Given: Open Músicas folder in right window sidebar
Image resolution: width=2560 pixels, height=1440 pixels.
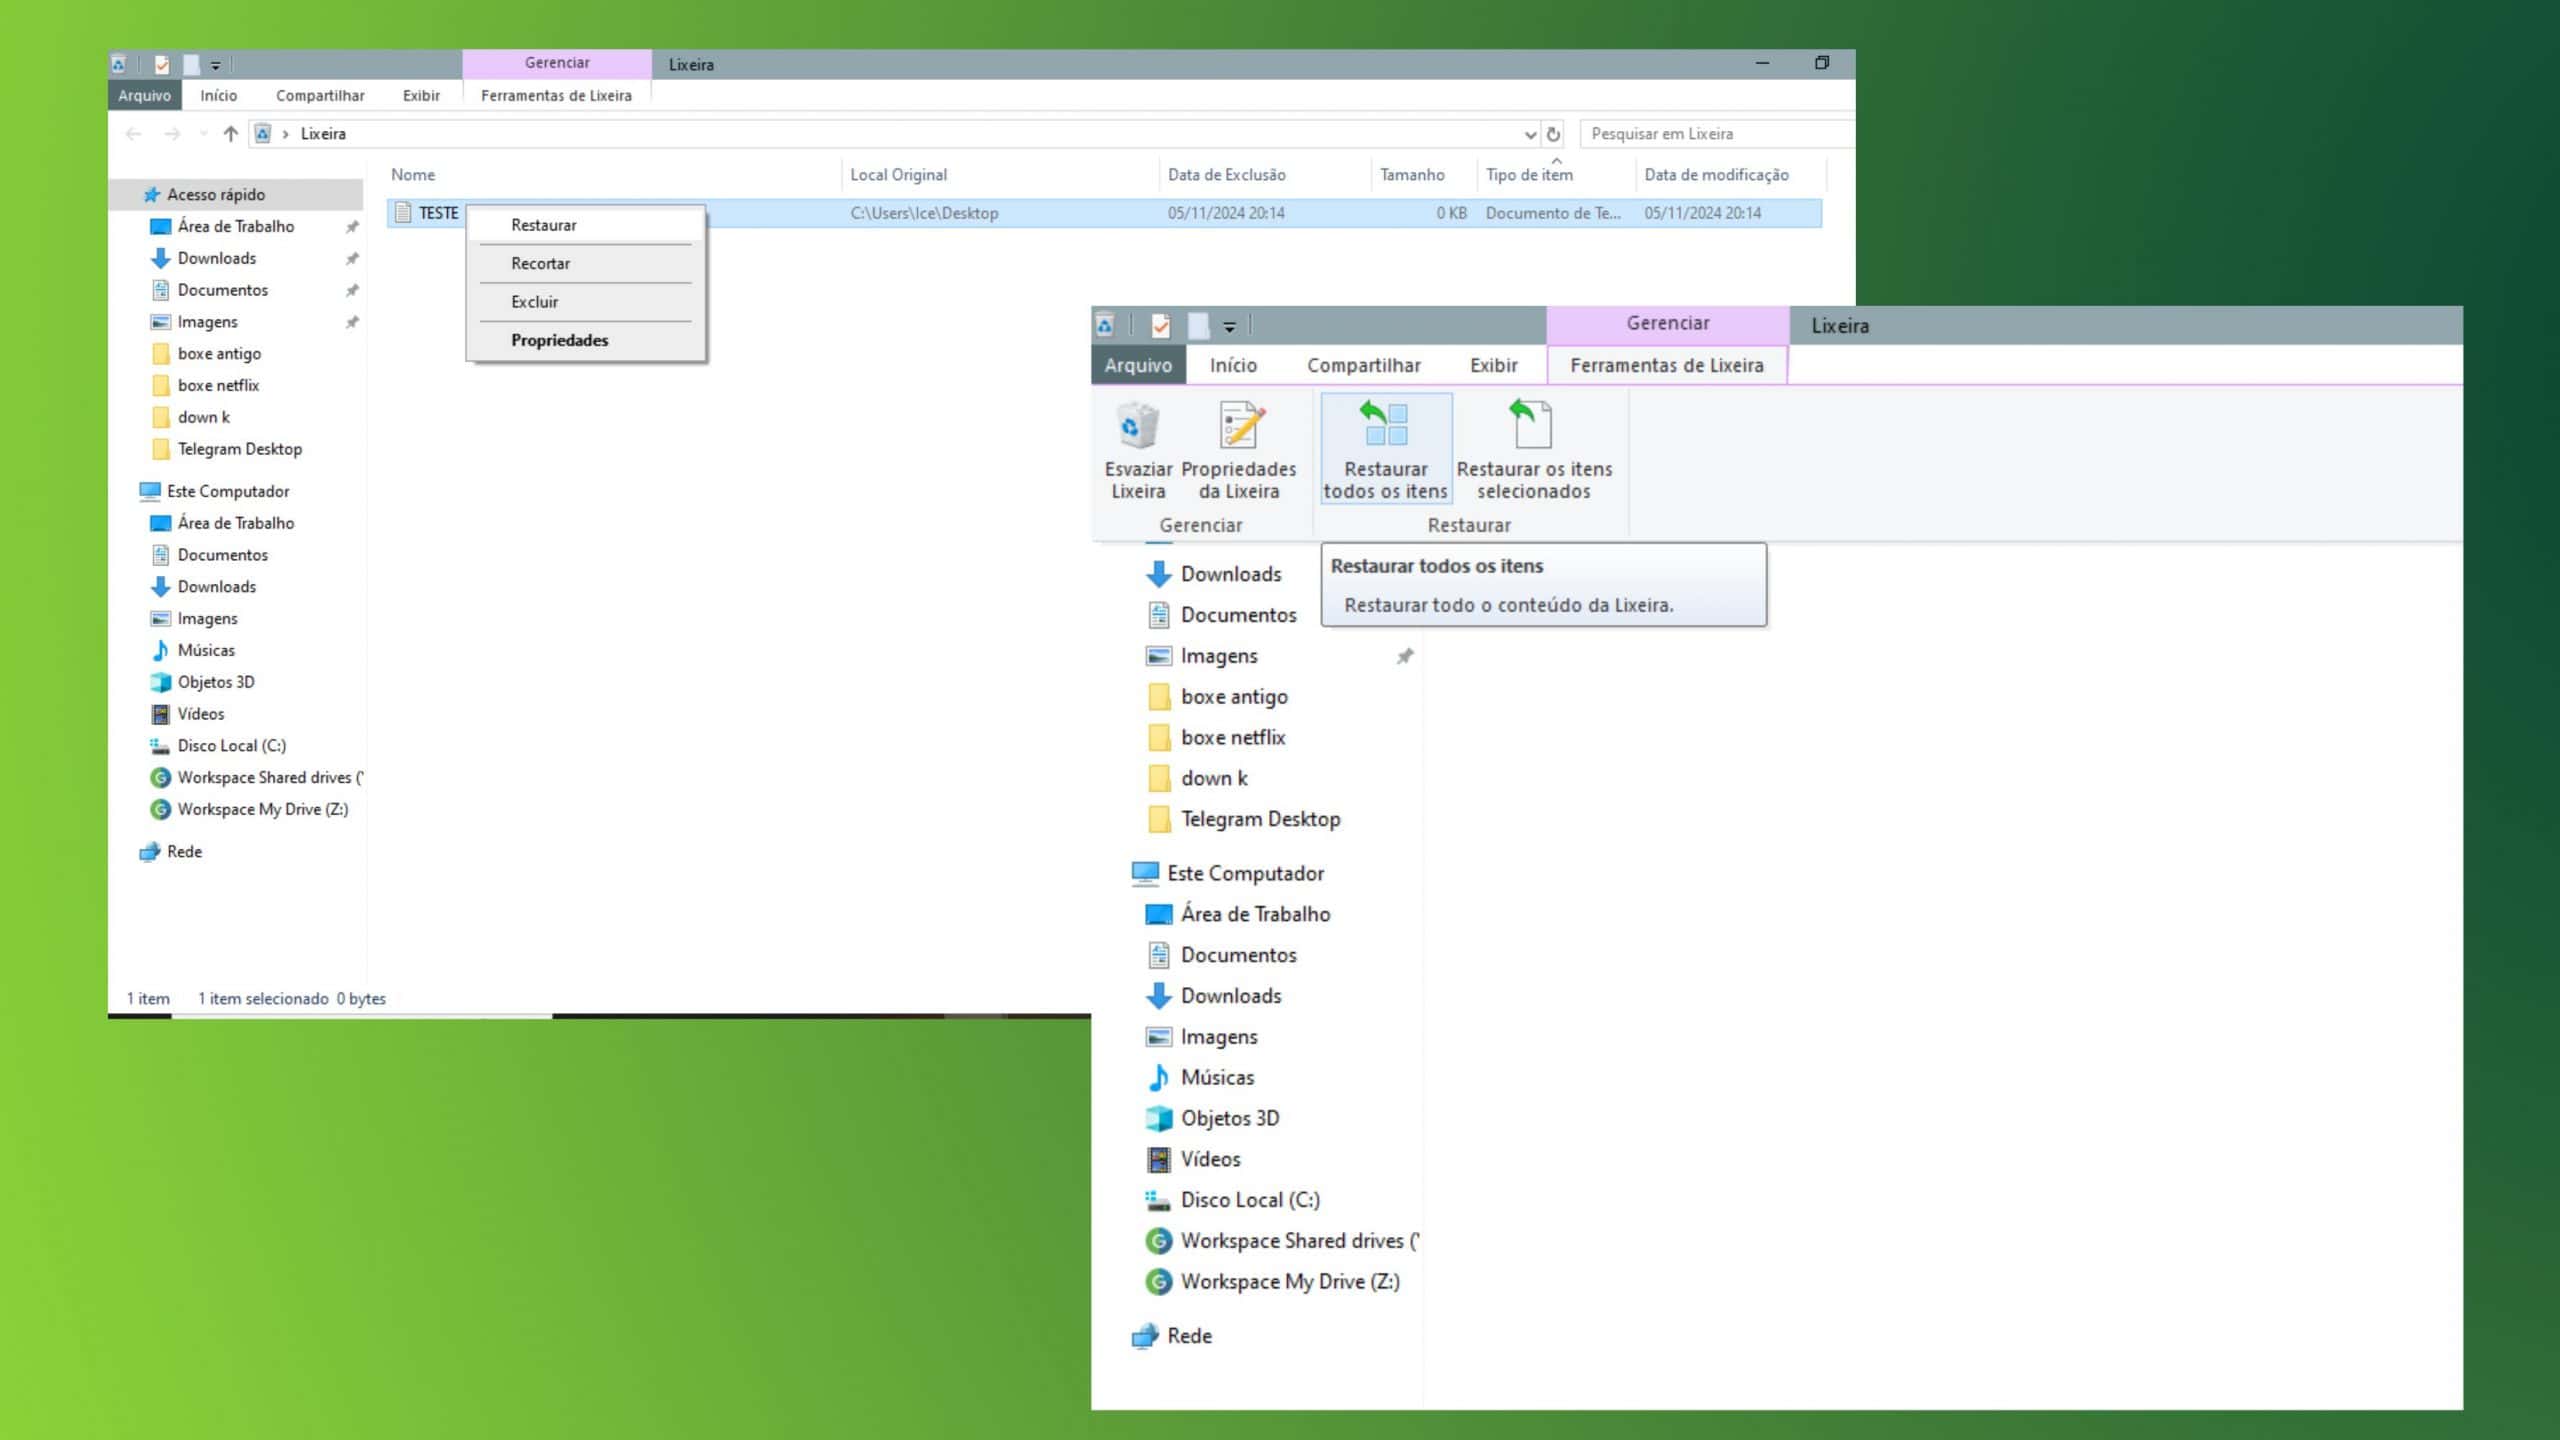Looking at the screenshot, I should 1216,1077.
